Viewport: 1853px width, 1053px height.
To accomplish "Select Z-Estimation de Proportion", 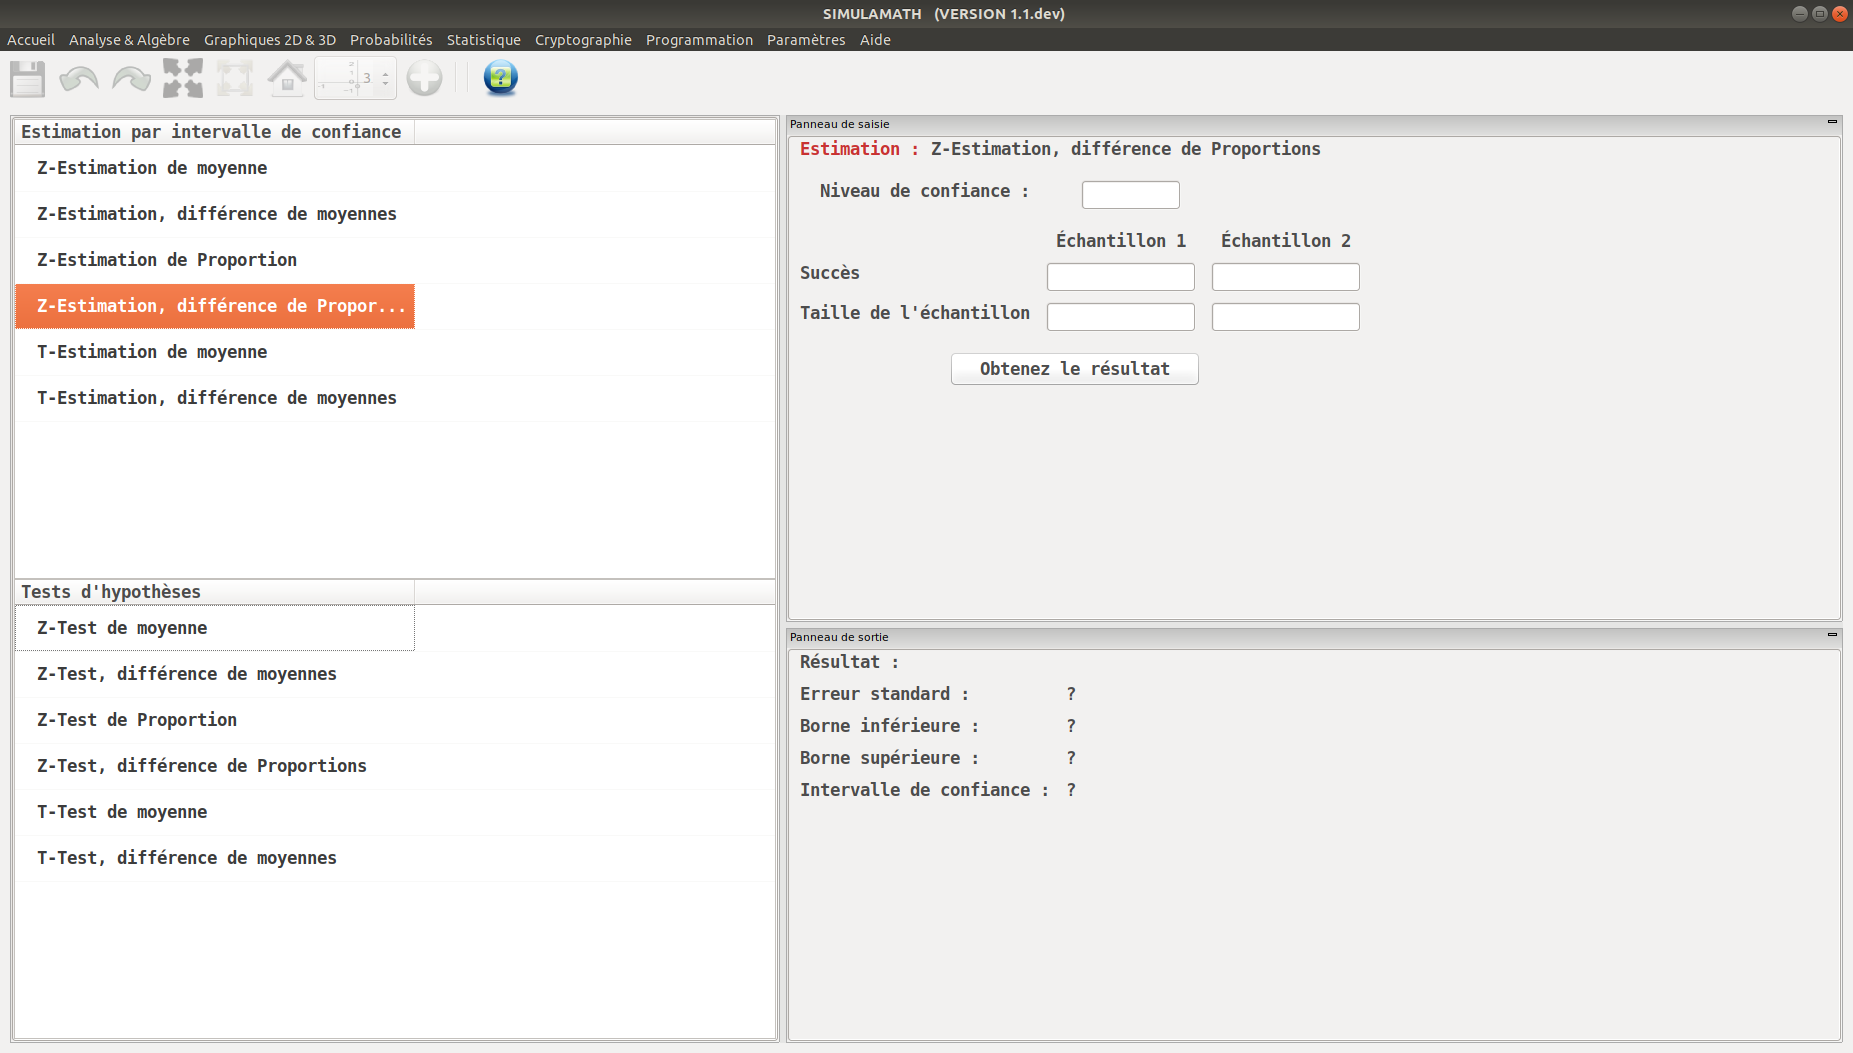I will (215, 260).
